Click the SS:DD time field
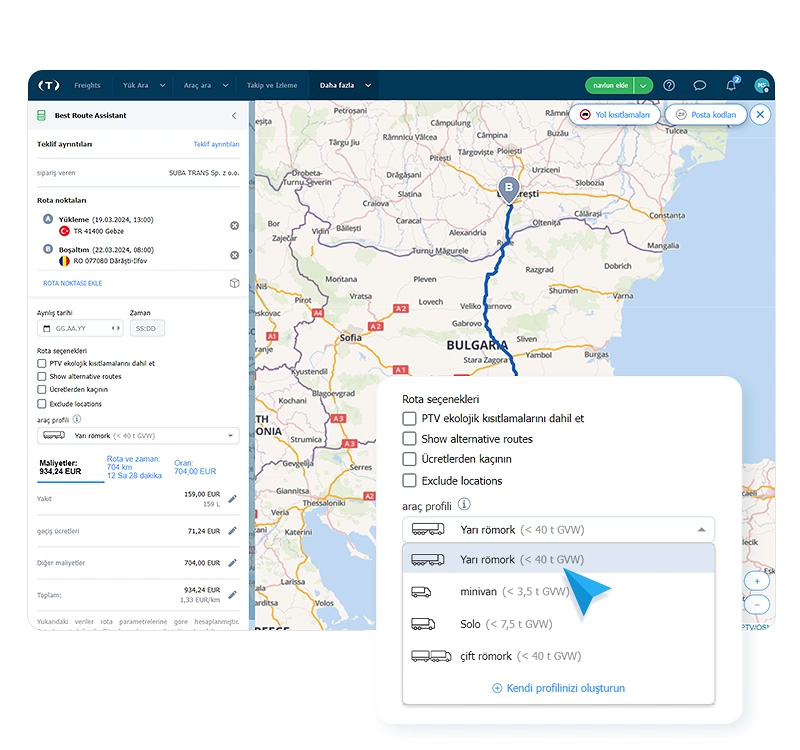 [147, 328]
